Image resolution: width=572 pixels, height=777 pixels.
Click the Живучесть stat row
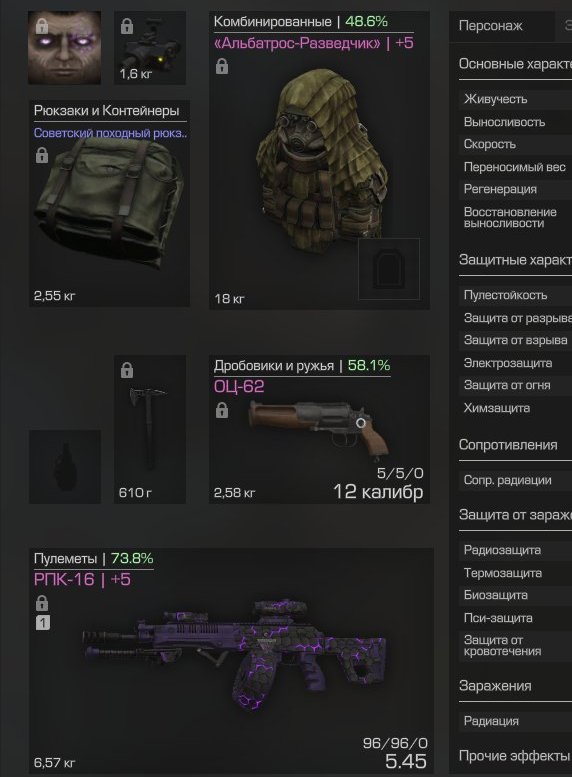pos(515,99)
